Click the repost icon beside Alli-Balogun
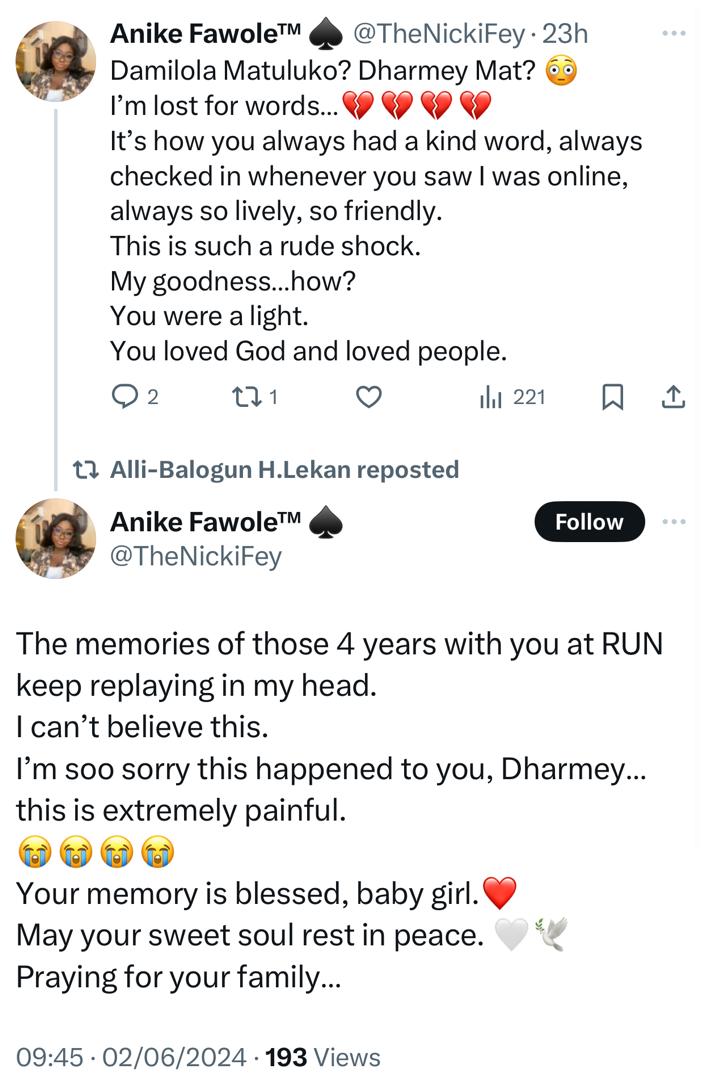Viewport: 705px width, 1080px height. tap(87, 469)
